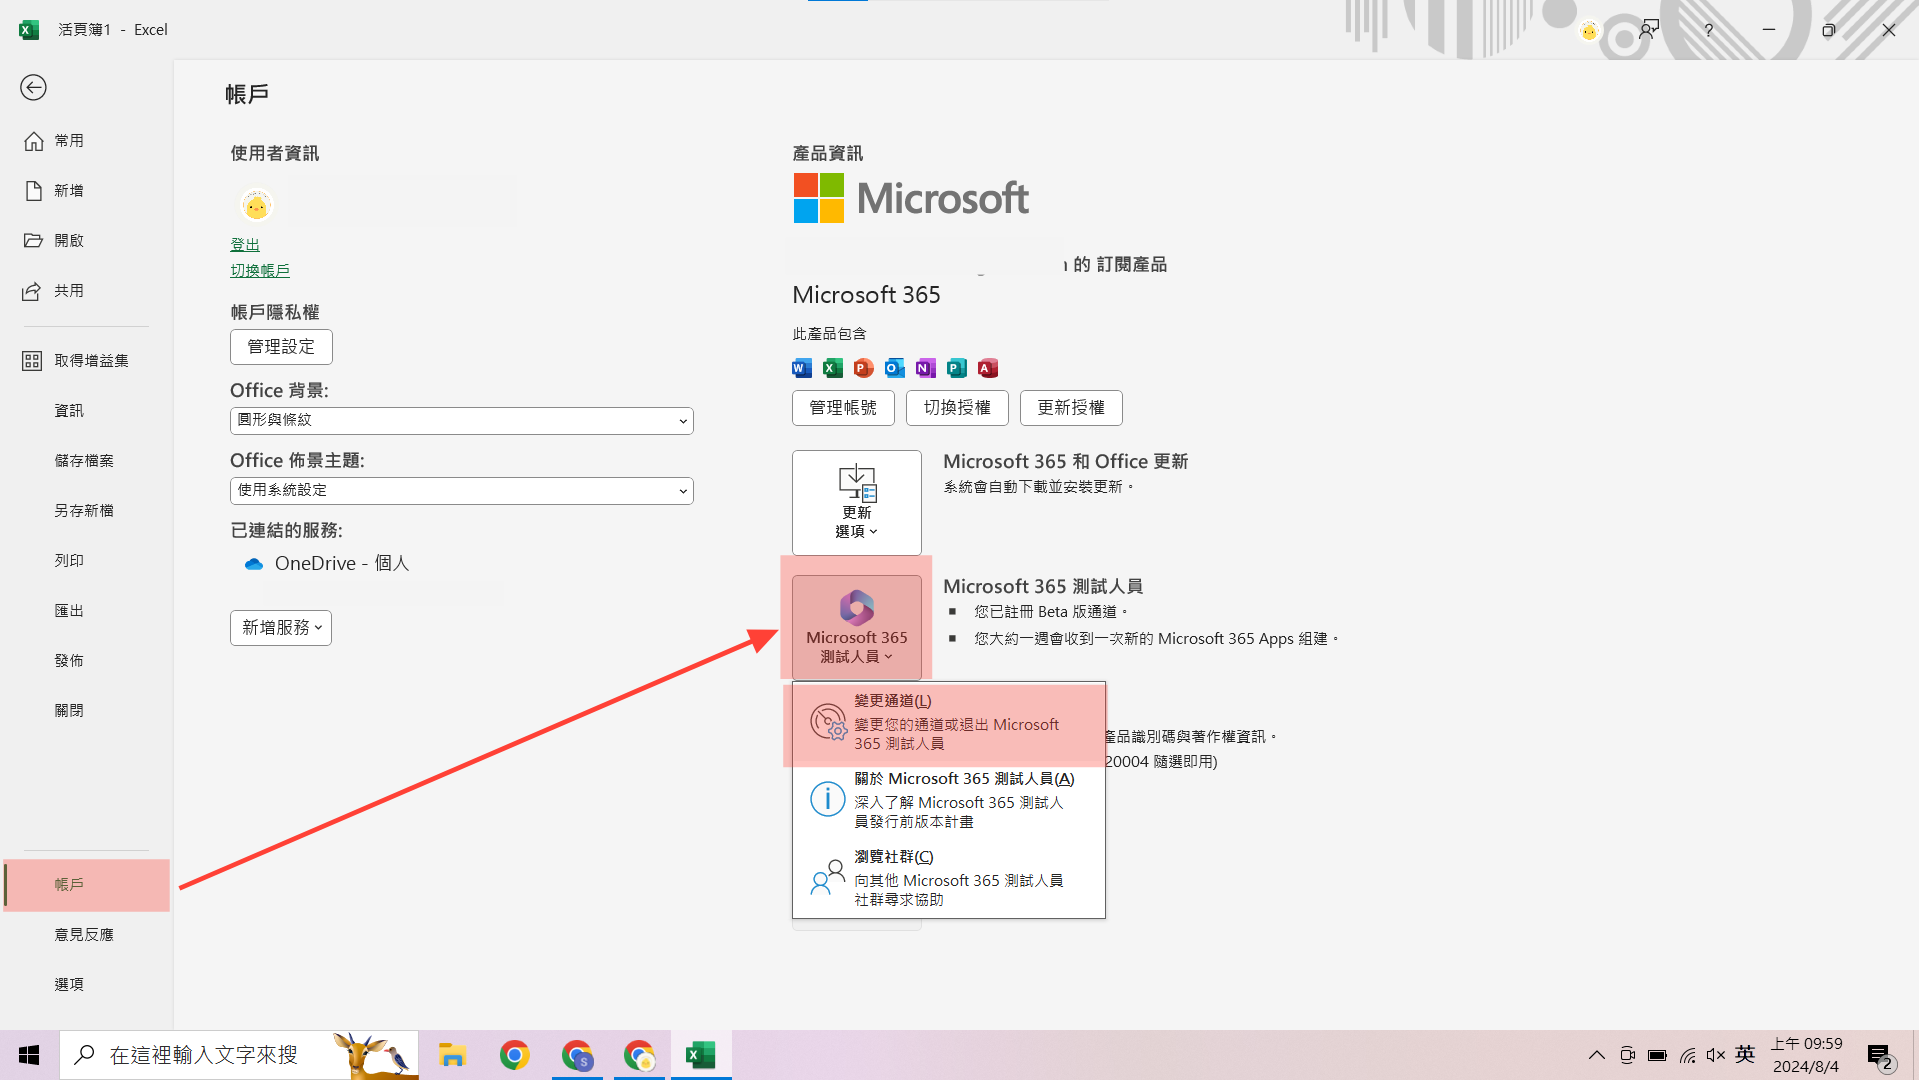
Task: Click the PowerPoint icon in product list
Action: click(864, 368)
